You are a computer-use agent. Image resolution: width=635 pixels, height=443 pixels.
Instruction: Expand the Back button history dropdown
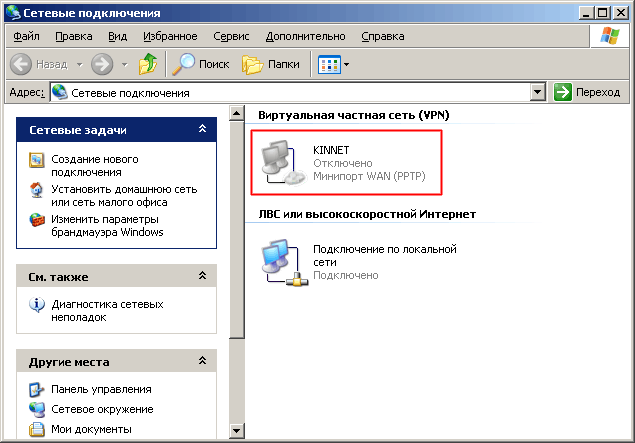pyautogui.click(x=78, y=64)
